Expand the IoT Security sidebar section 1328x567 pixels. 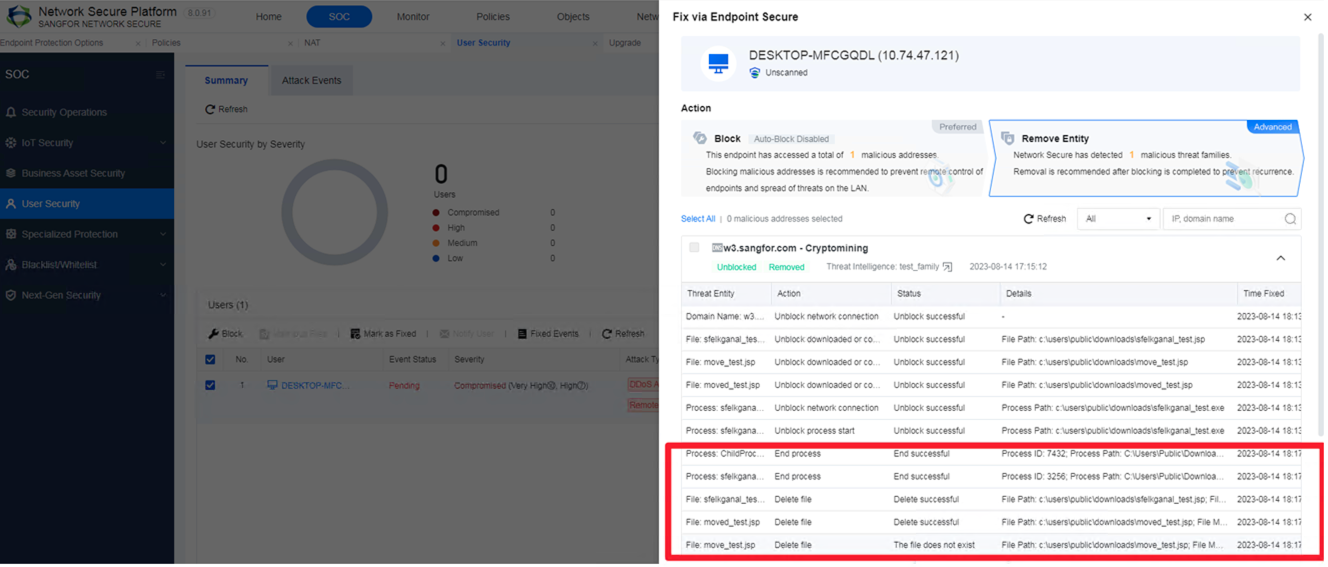163,143
